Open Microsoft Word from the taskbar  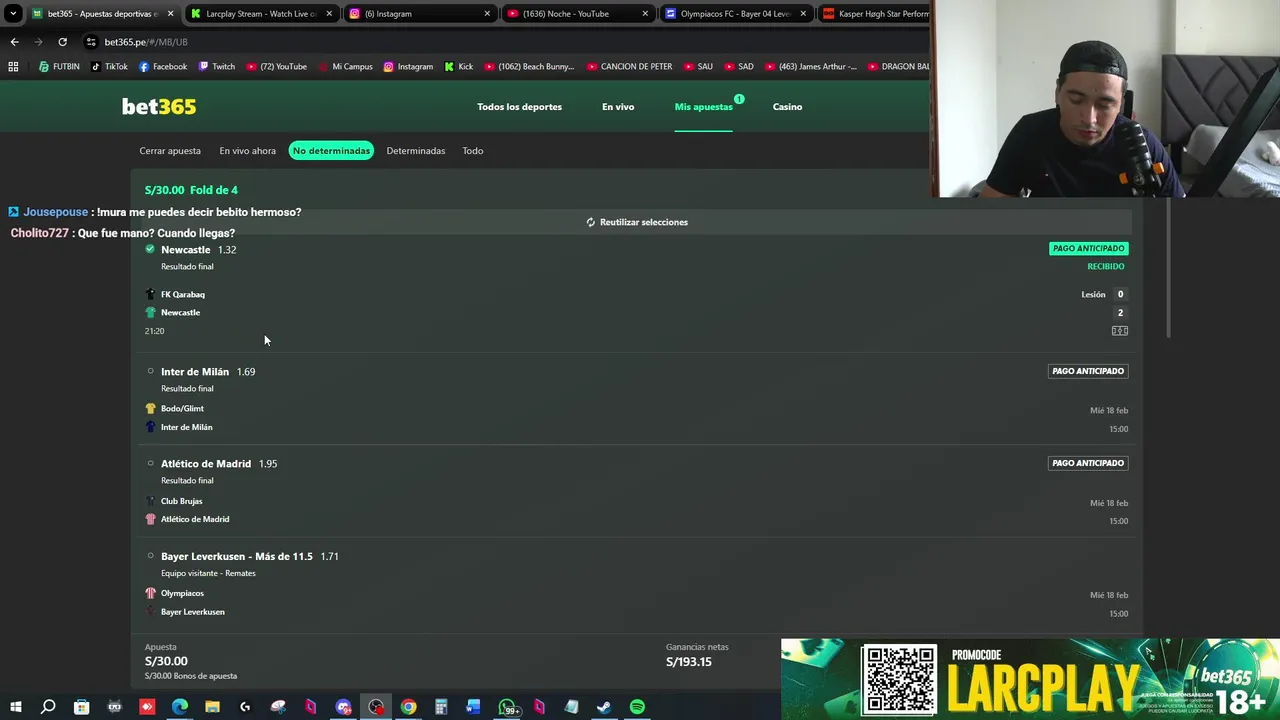473,707
